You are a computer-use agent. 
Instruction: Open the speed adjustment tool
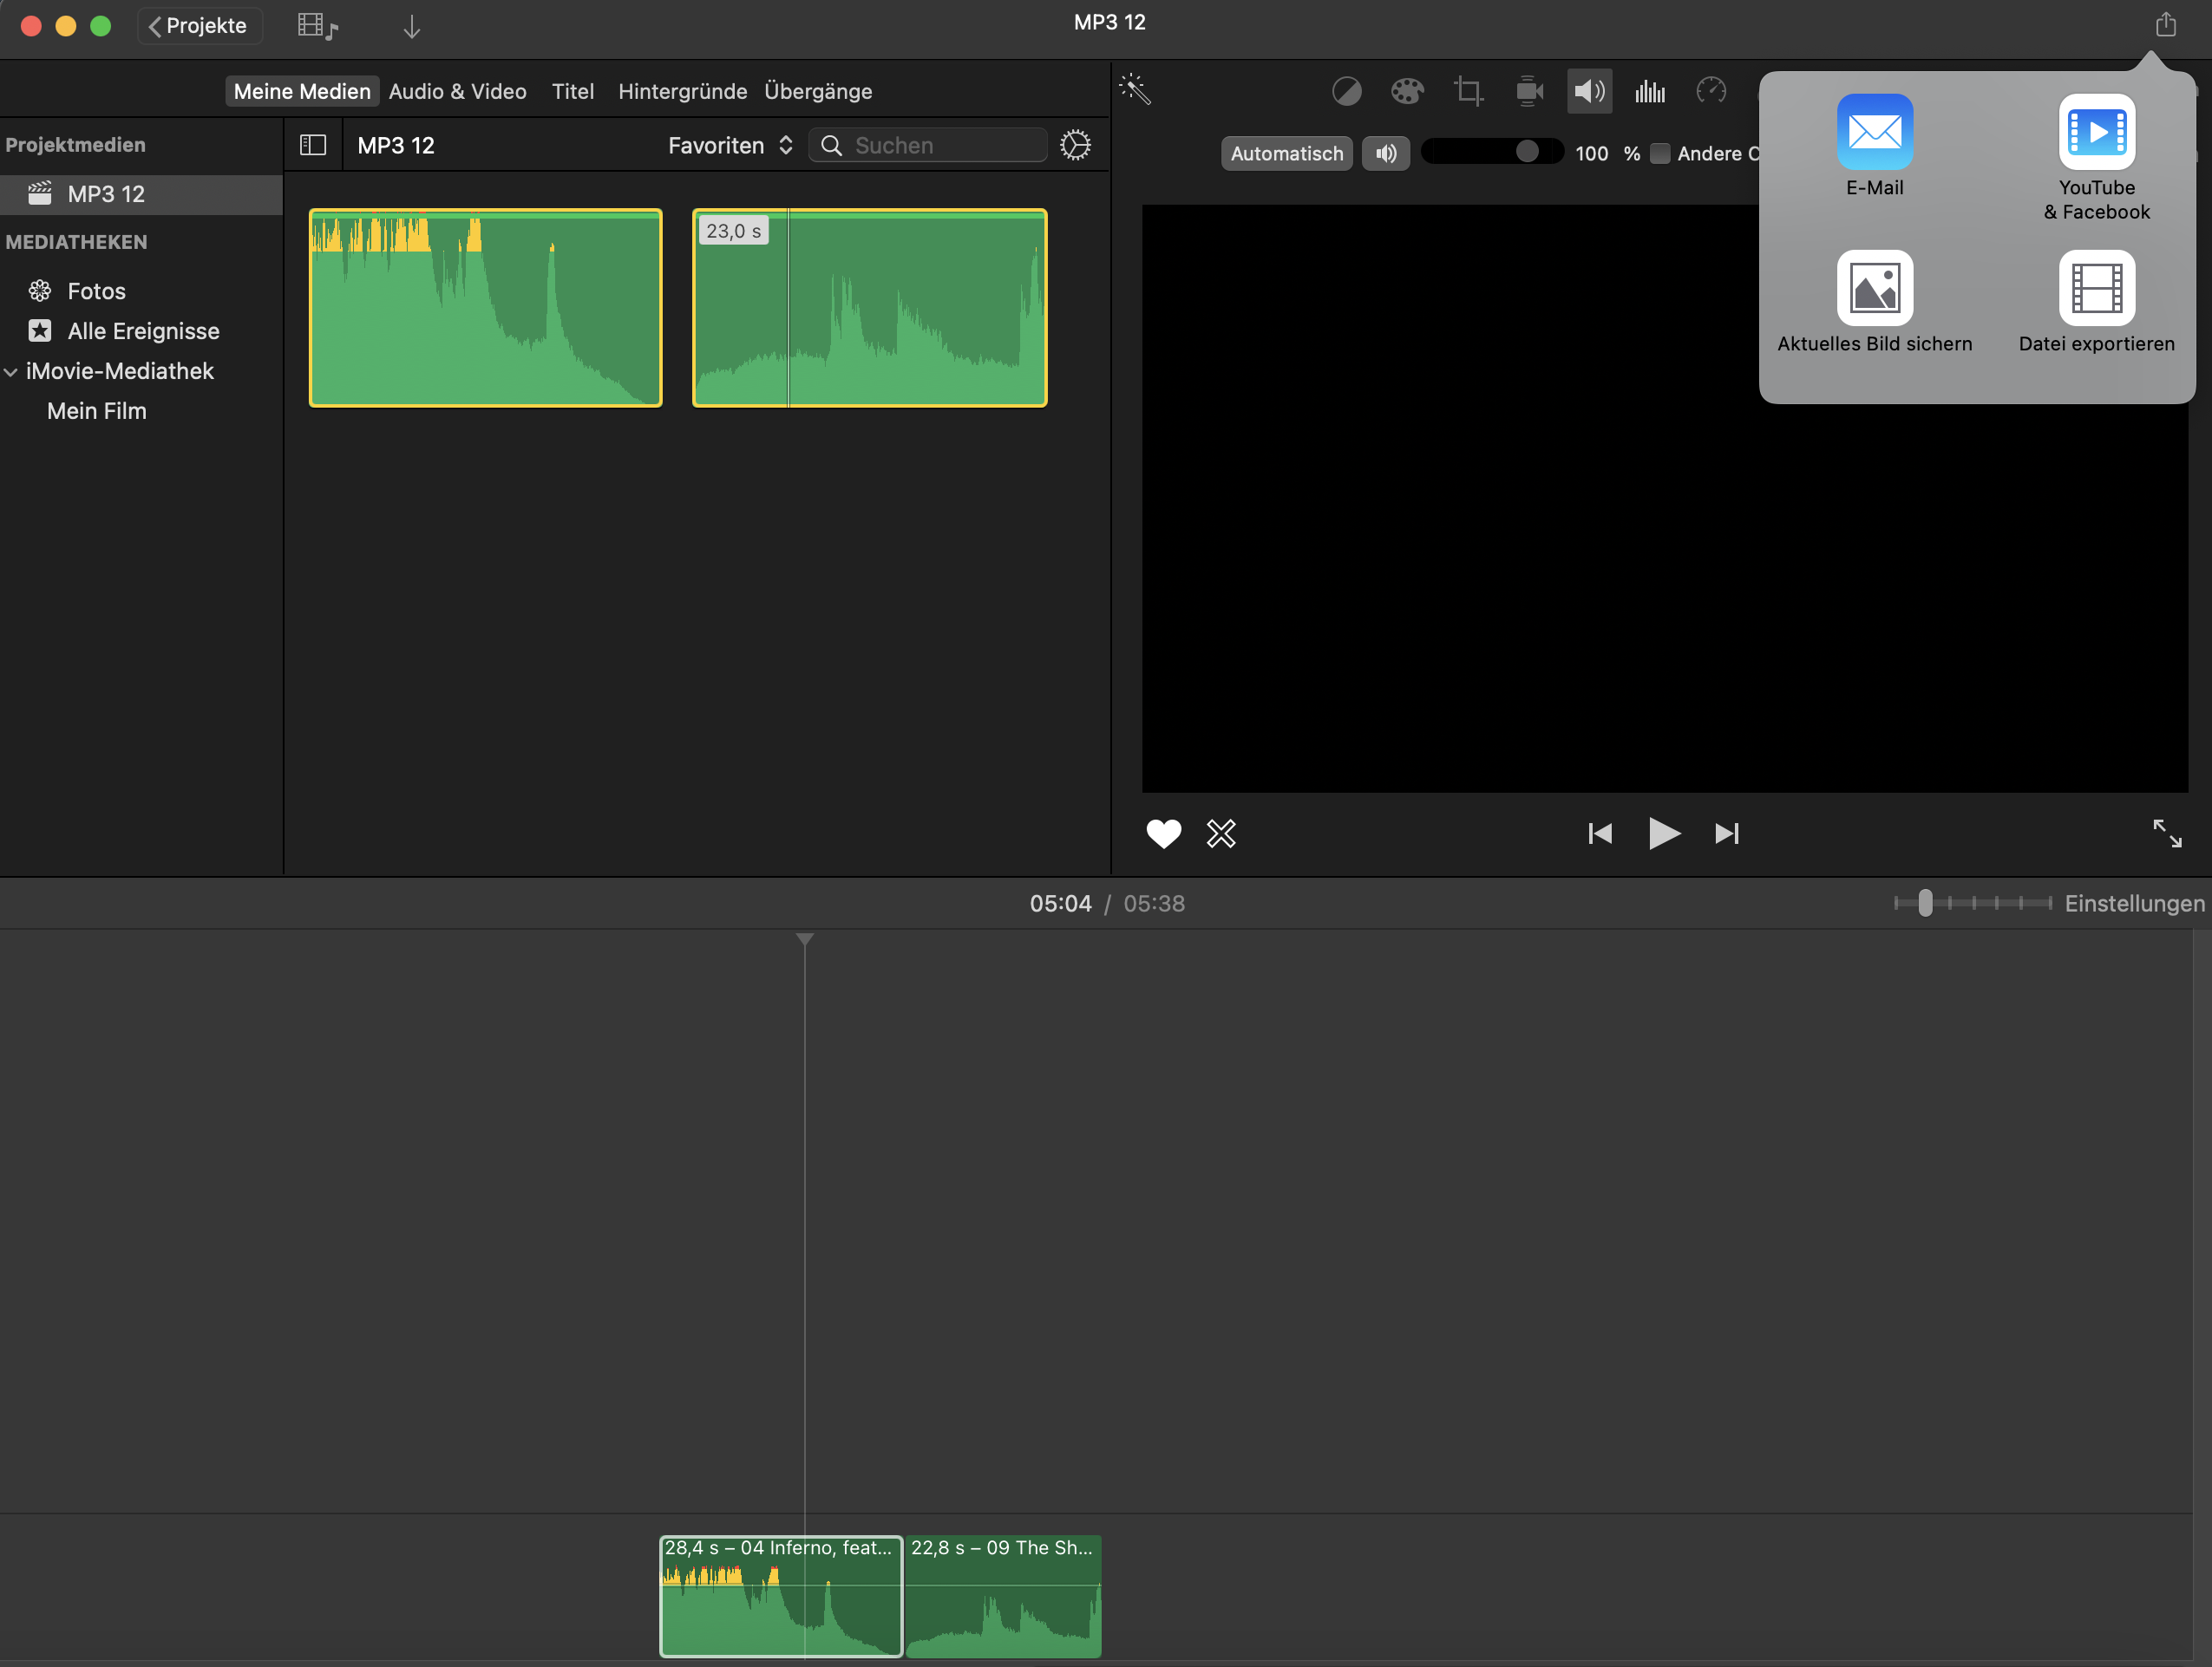(x=1711, y=91)
